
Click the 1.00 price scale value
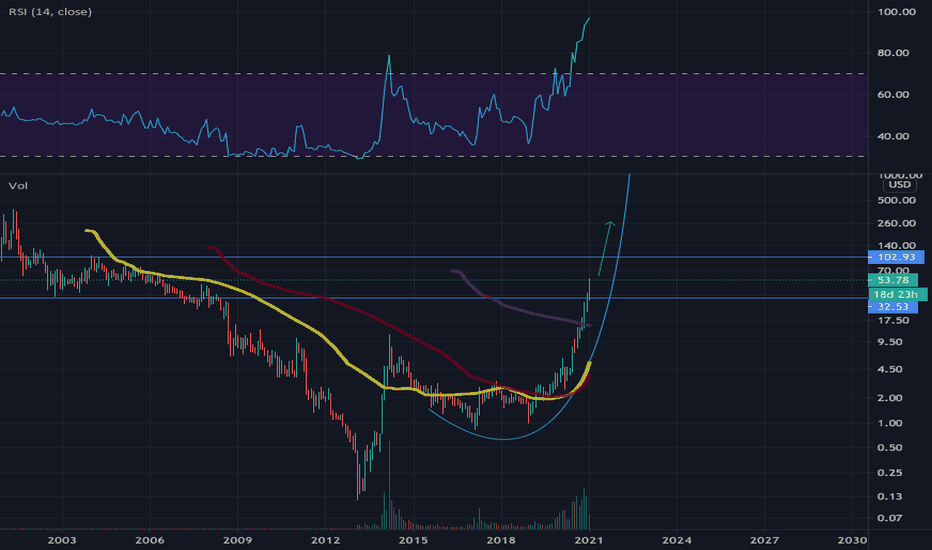click(x=890, y=423)
